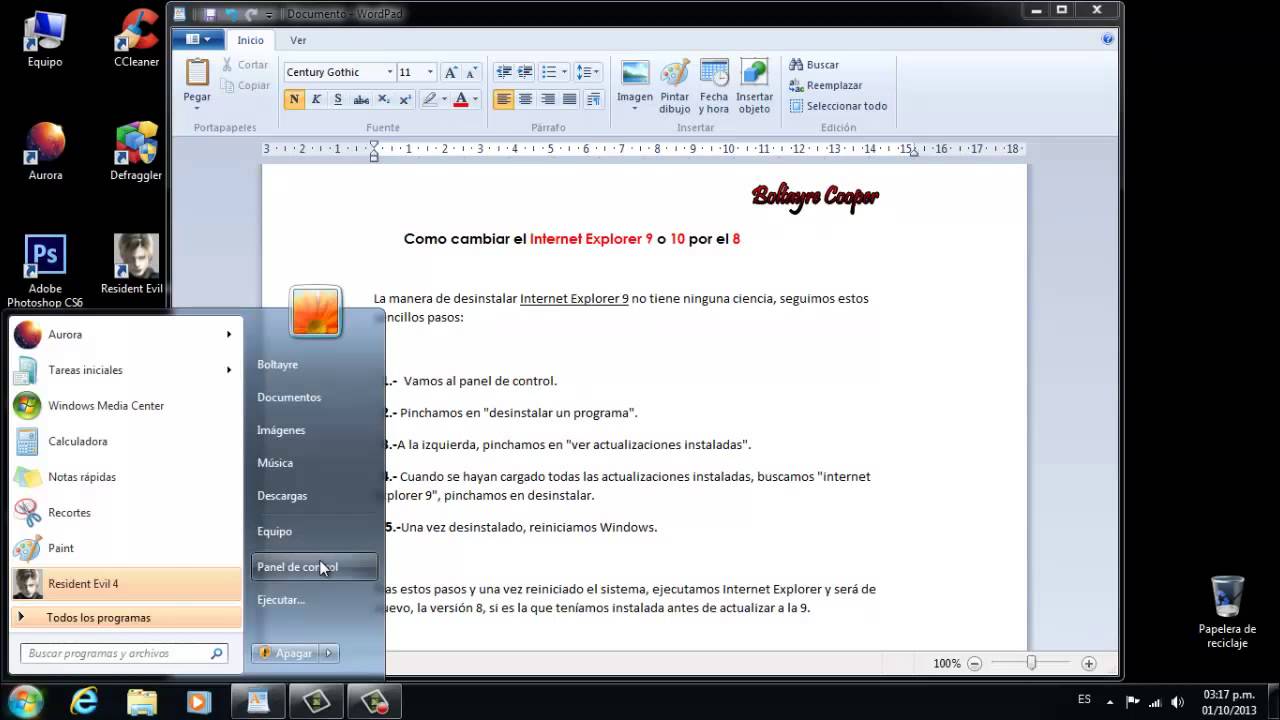Apply the red font color
The image size is (1280, 720).
point(461,99)
